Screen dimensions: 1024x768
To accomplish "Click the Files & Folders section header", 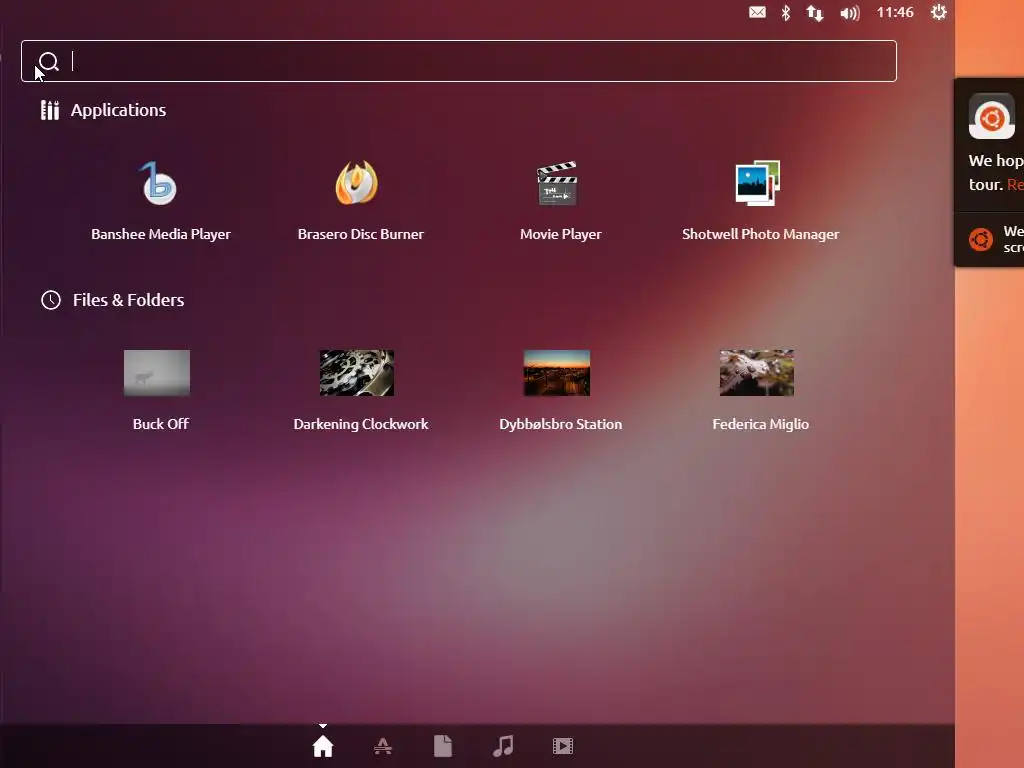I will click(x=128, y=300).
